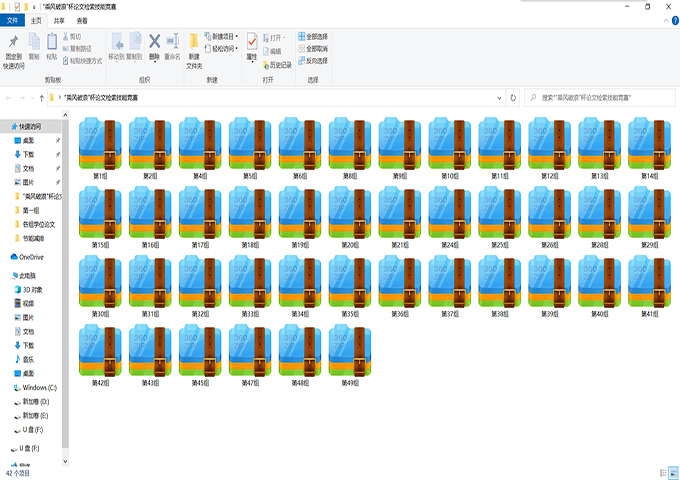Click the navigation pane vertical scrollbar
This screenshot has height=480, width=680.
(x=66, y=300)
